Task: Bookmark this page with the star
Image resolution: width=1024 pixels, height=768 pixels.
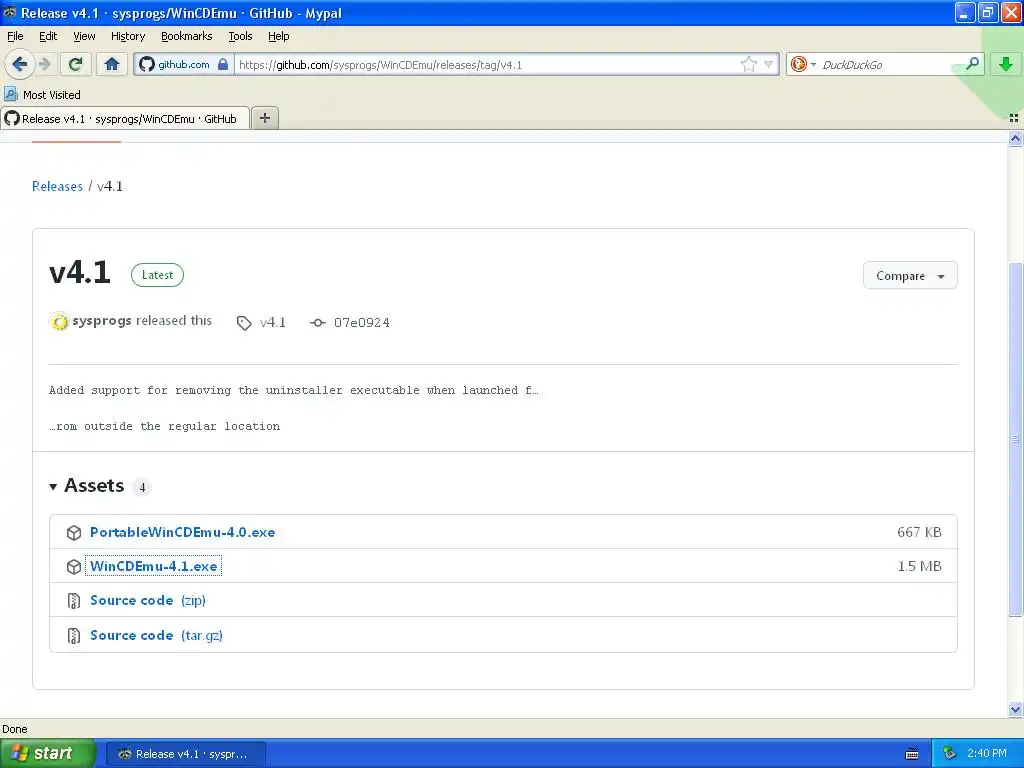Action: [748, 64]
